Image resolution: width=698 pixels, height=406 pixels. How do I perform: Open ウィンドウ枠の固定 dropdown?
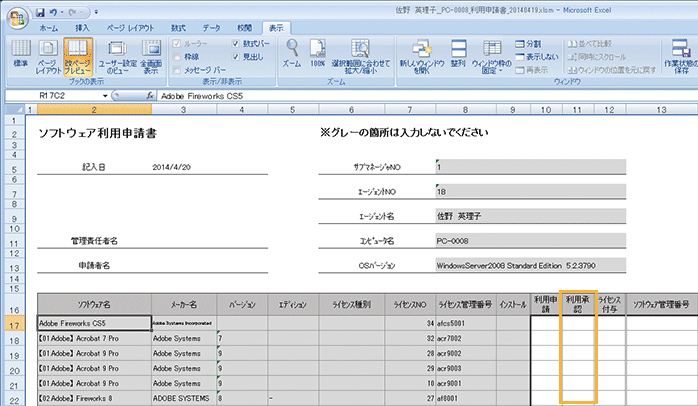click(x=491, y=57)
